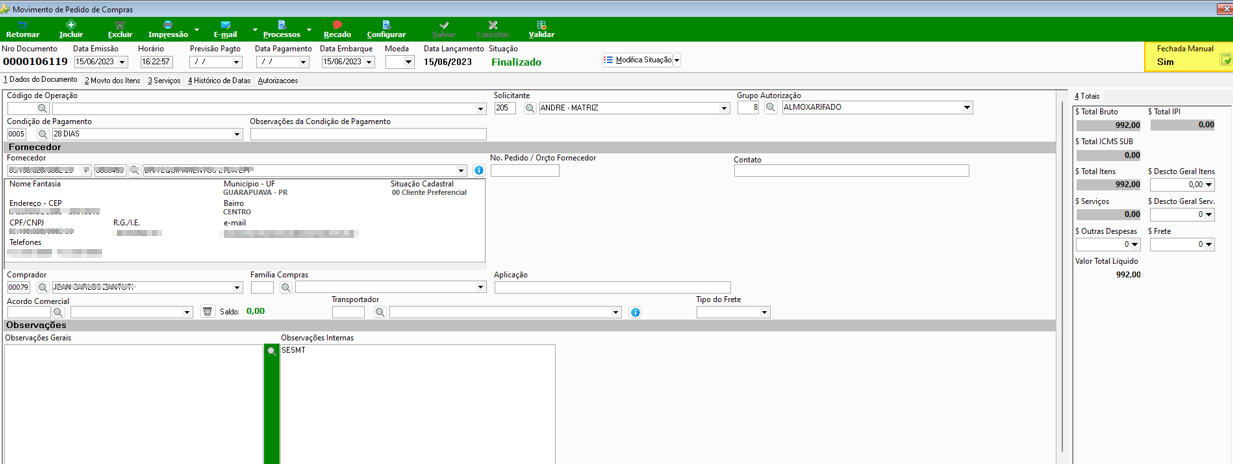This screenshot has width=1233, height=464.
Task: Switch to the Movto dos Itens tab
Action: tap(112, 80)
